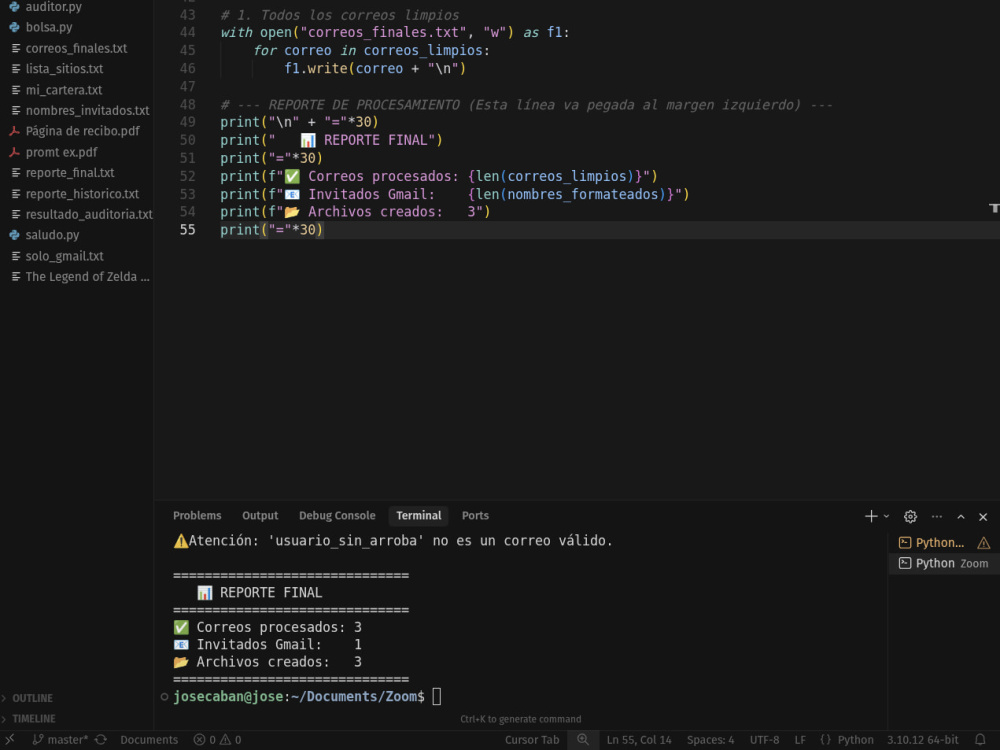This screenshot has height=750, width=1000.
Task: Select the Terminal tab
Action: (419, 515)
